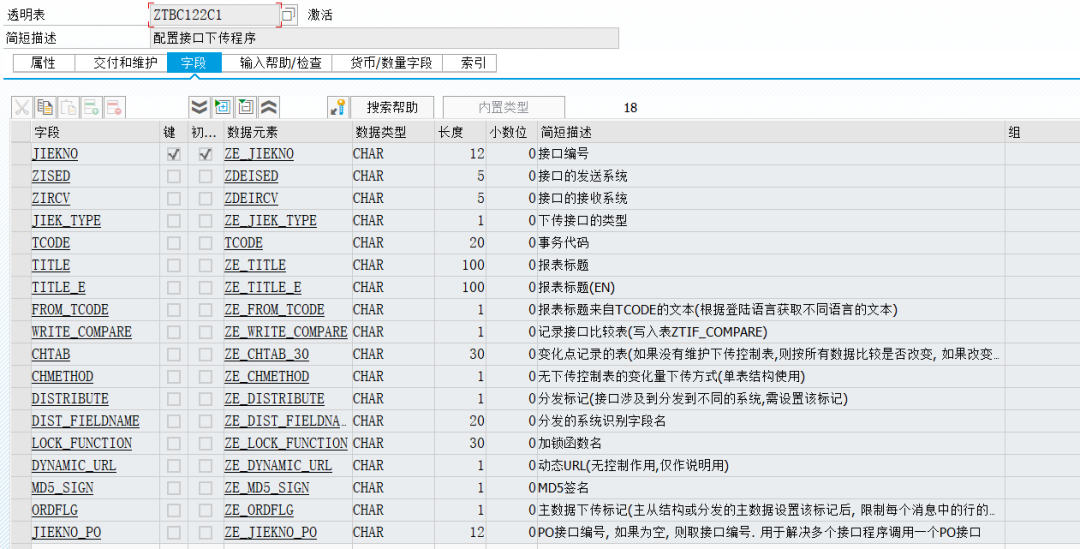Screen dimensions: 1080x549
Task: Click the 数据类型 column header
Action: click(393, 132)
